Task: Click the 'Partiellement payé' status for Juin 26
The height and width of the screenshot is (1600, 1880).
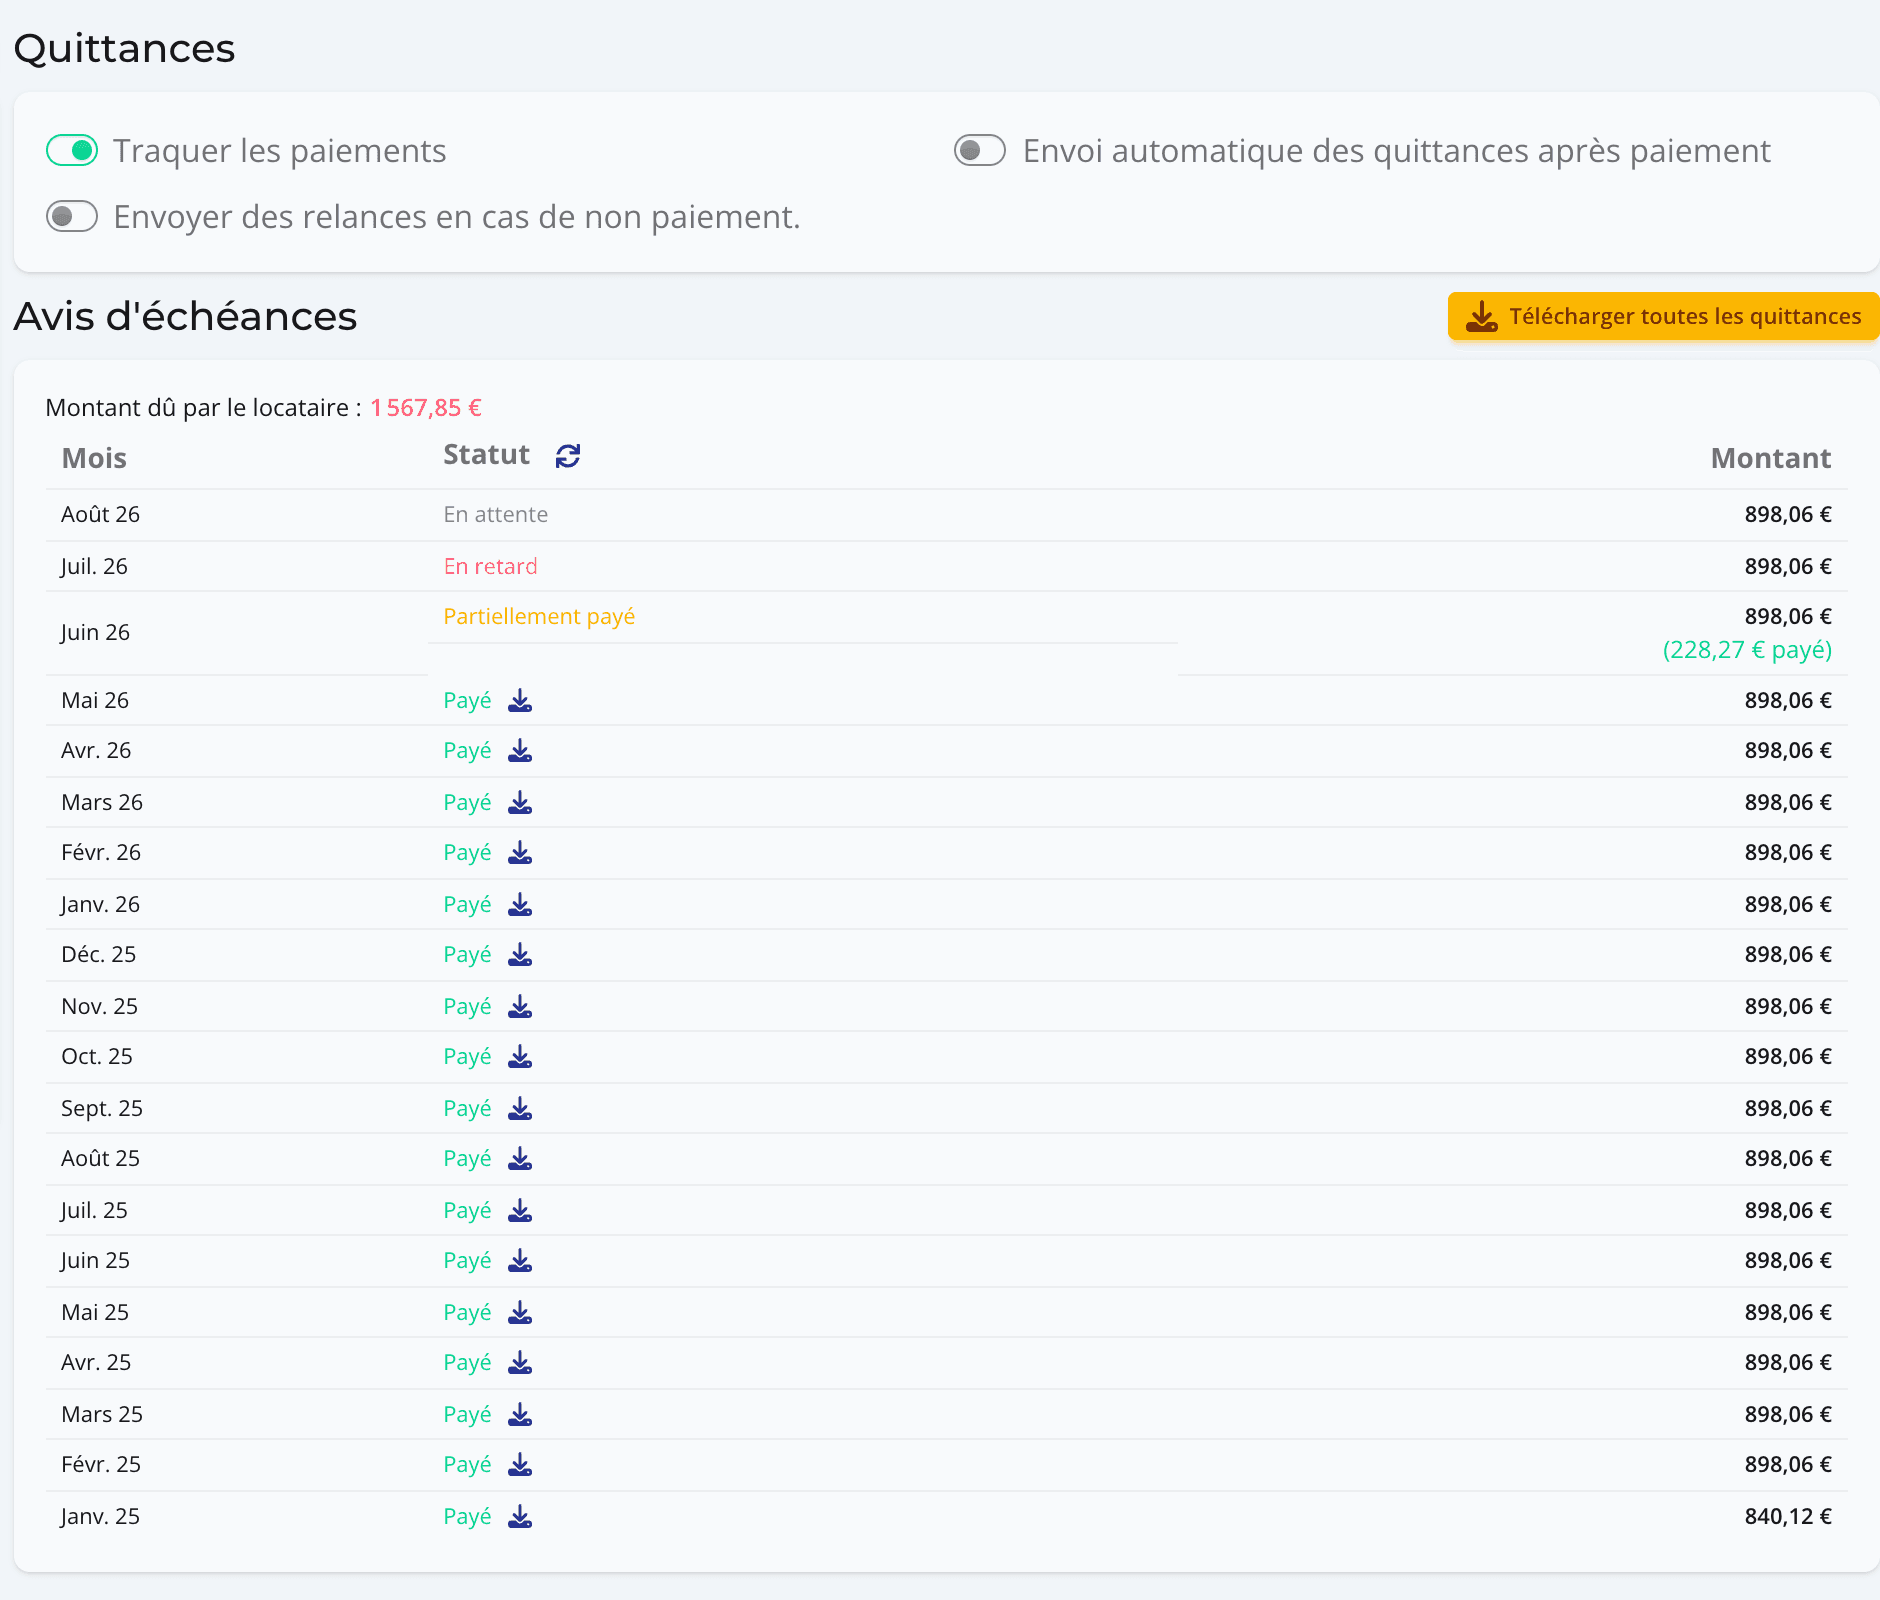Action: 539,617
